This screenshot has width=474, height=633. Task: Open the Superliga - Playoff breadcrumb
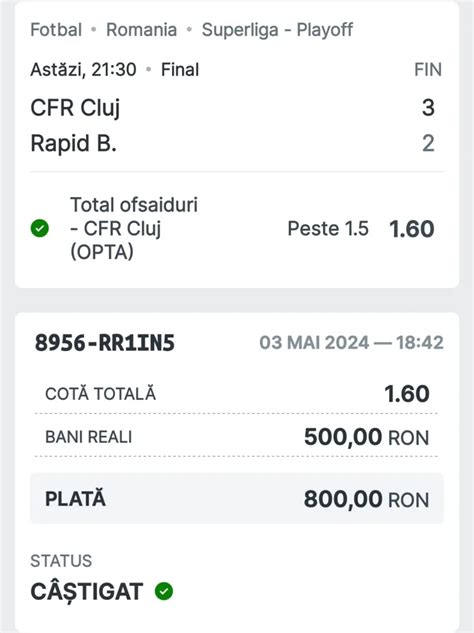tap(277, 30)
